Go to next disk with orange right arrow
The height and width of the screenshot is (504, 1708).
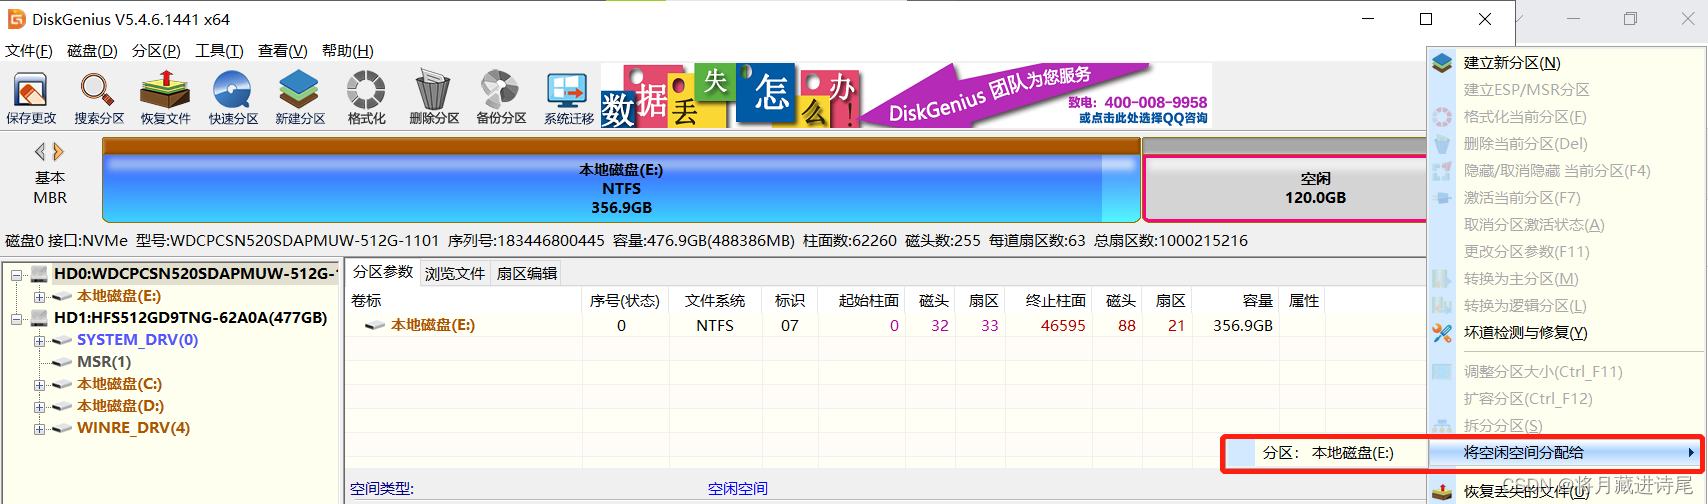[x=58, y=152]
